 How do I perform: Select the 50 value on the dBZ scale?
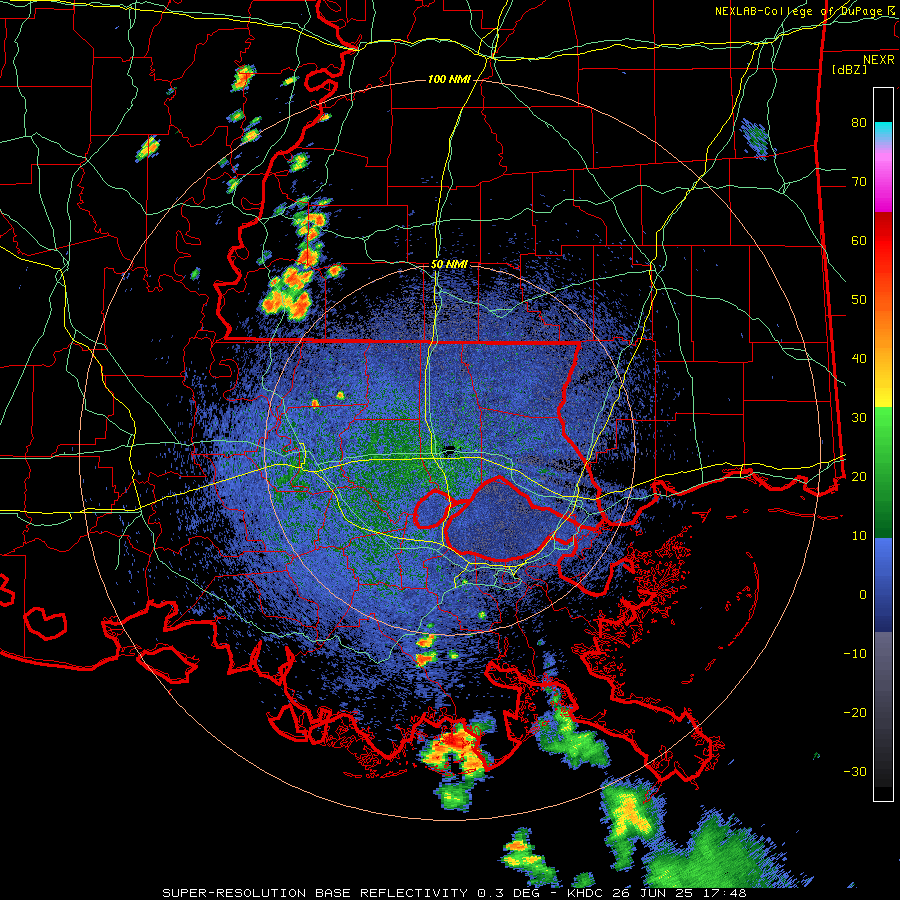[859, 300]
